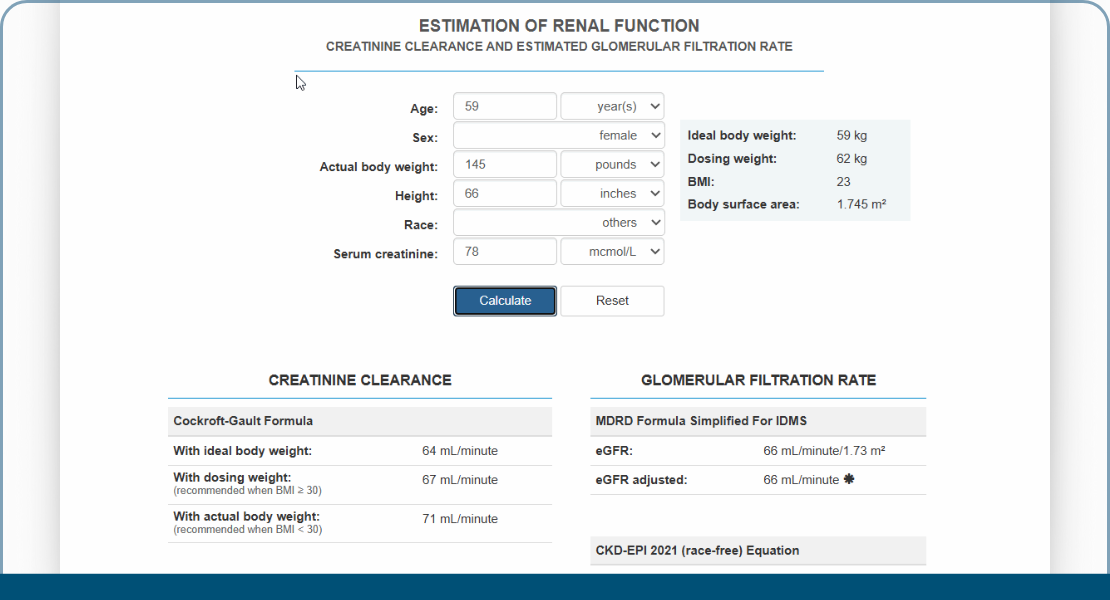Click the CKD-EPI 2021 (race-free) Equation header
Screen dimensions: 1110x600
(x=697, y=550)
